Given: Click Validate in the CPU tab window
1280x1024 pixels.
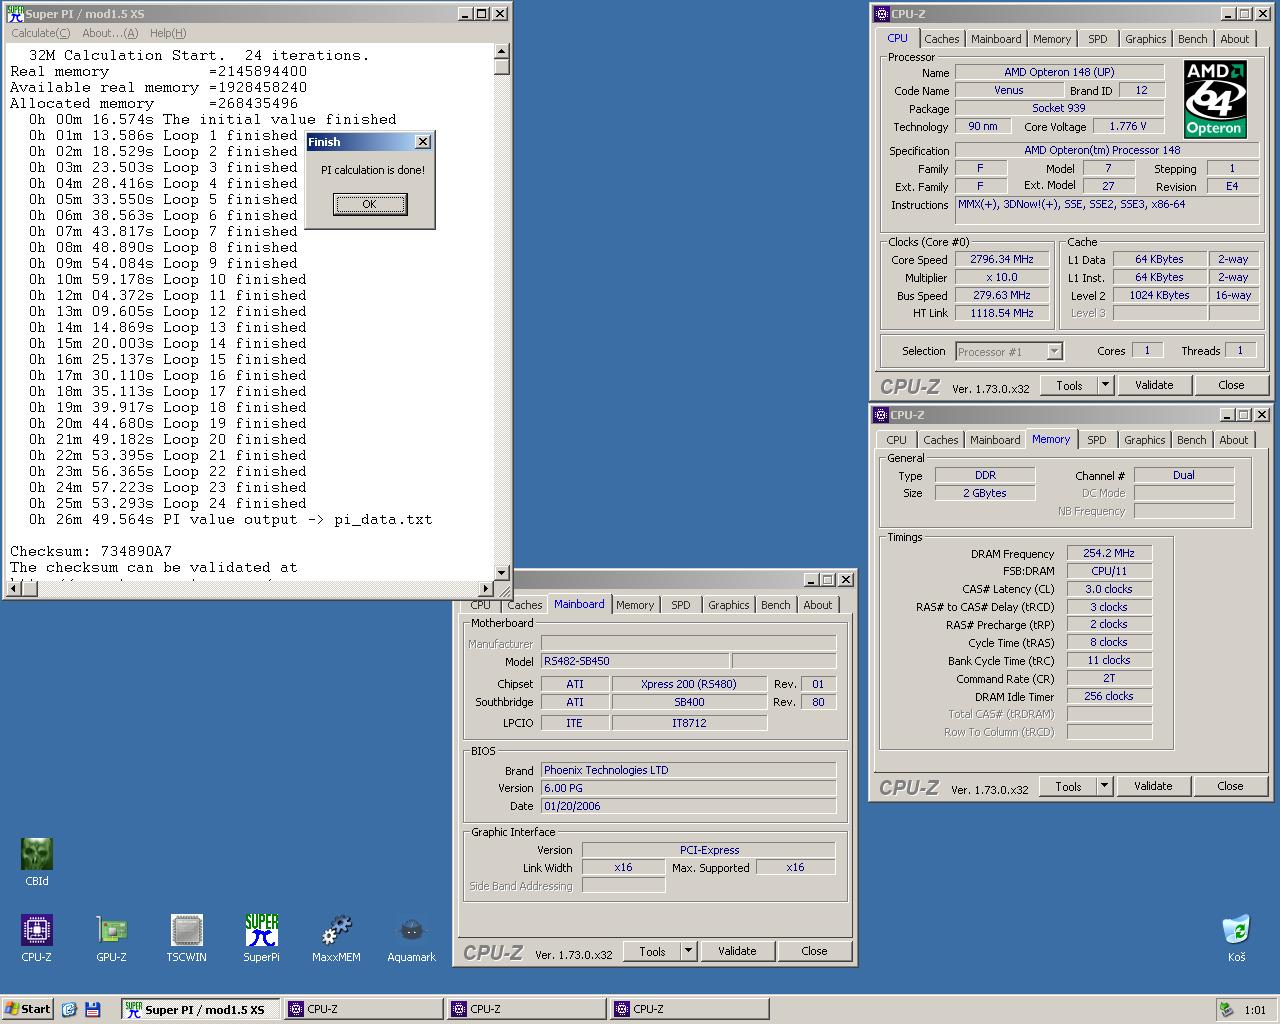Looking at the screenshot, I should click(x=1154, y=385).
